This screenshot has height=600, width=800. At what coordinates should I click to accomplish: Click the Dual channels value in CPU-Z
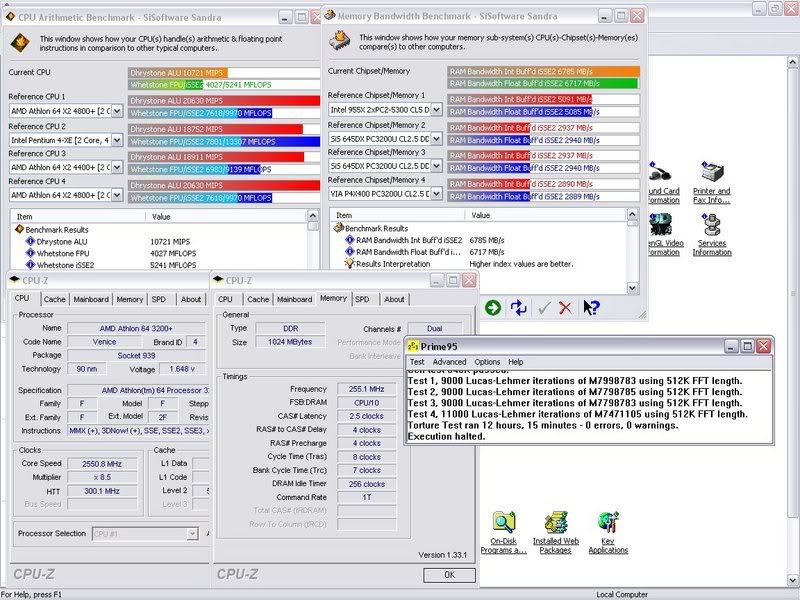[x=434, y=329]
